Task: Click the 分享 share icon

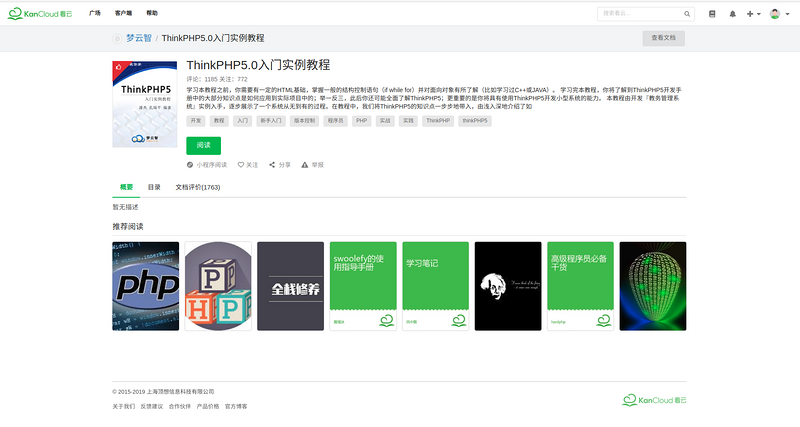Action: pyautogui.click(x=272, y=165)
